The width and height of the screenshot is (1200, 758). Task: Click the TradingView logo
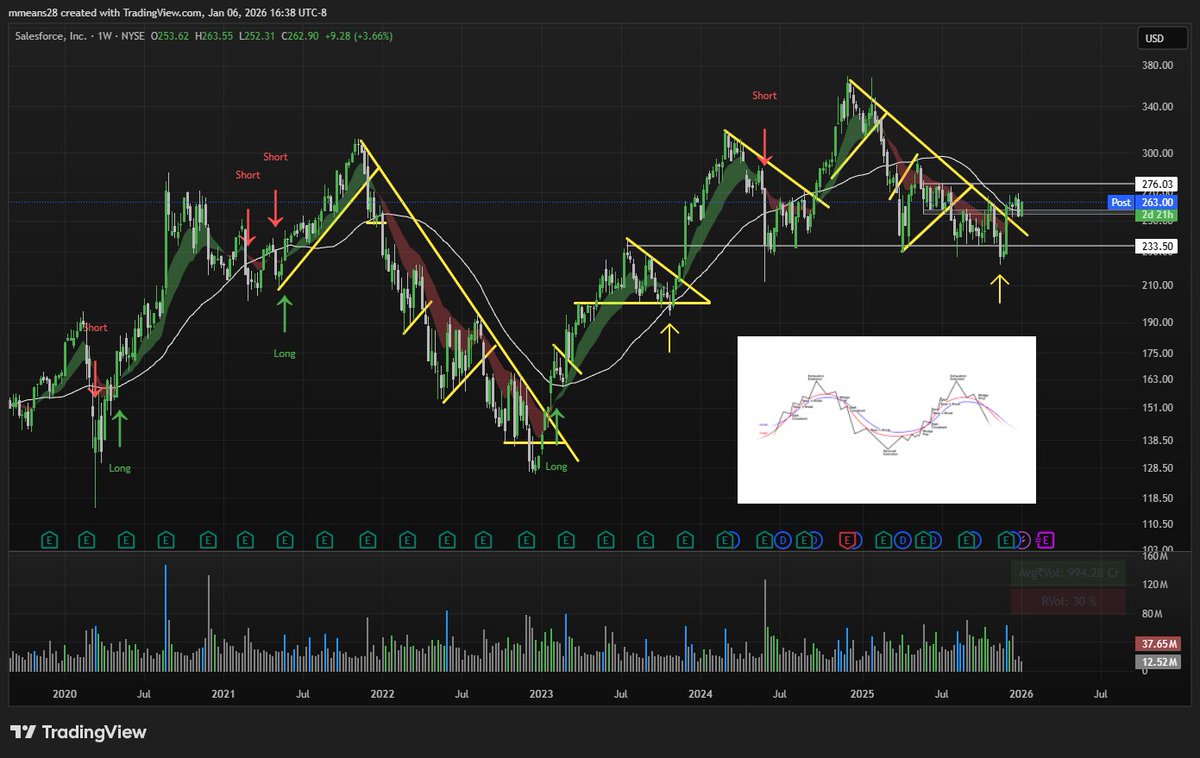tap(78, 732)
